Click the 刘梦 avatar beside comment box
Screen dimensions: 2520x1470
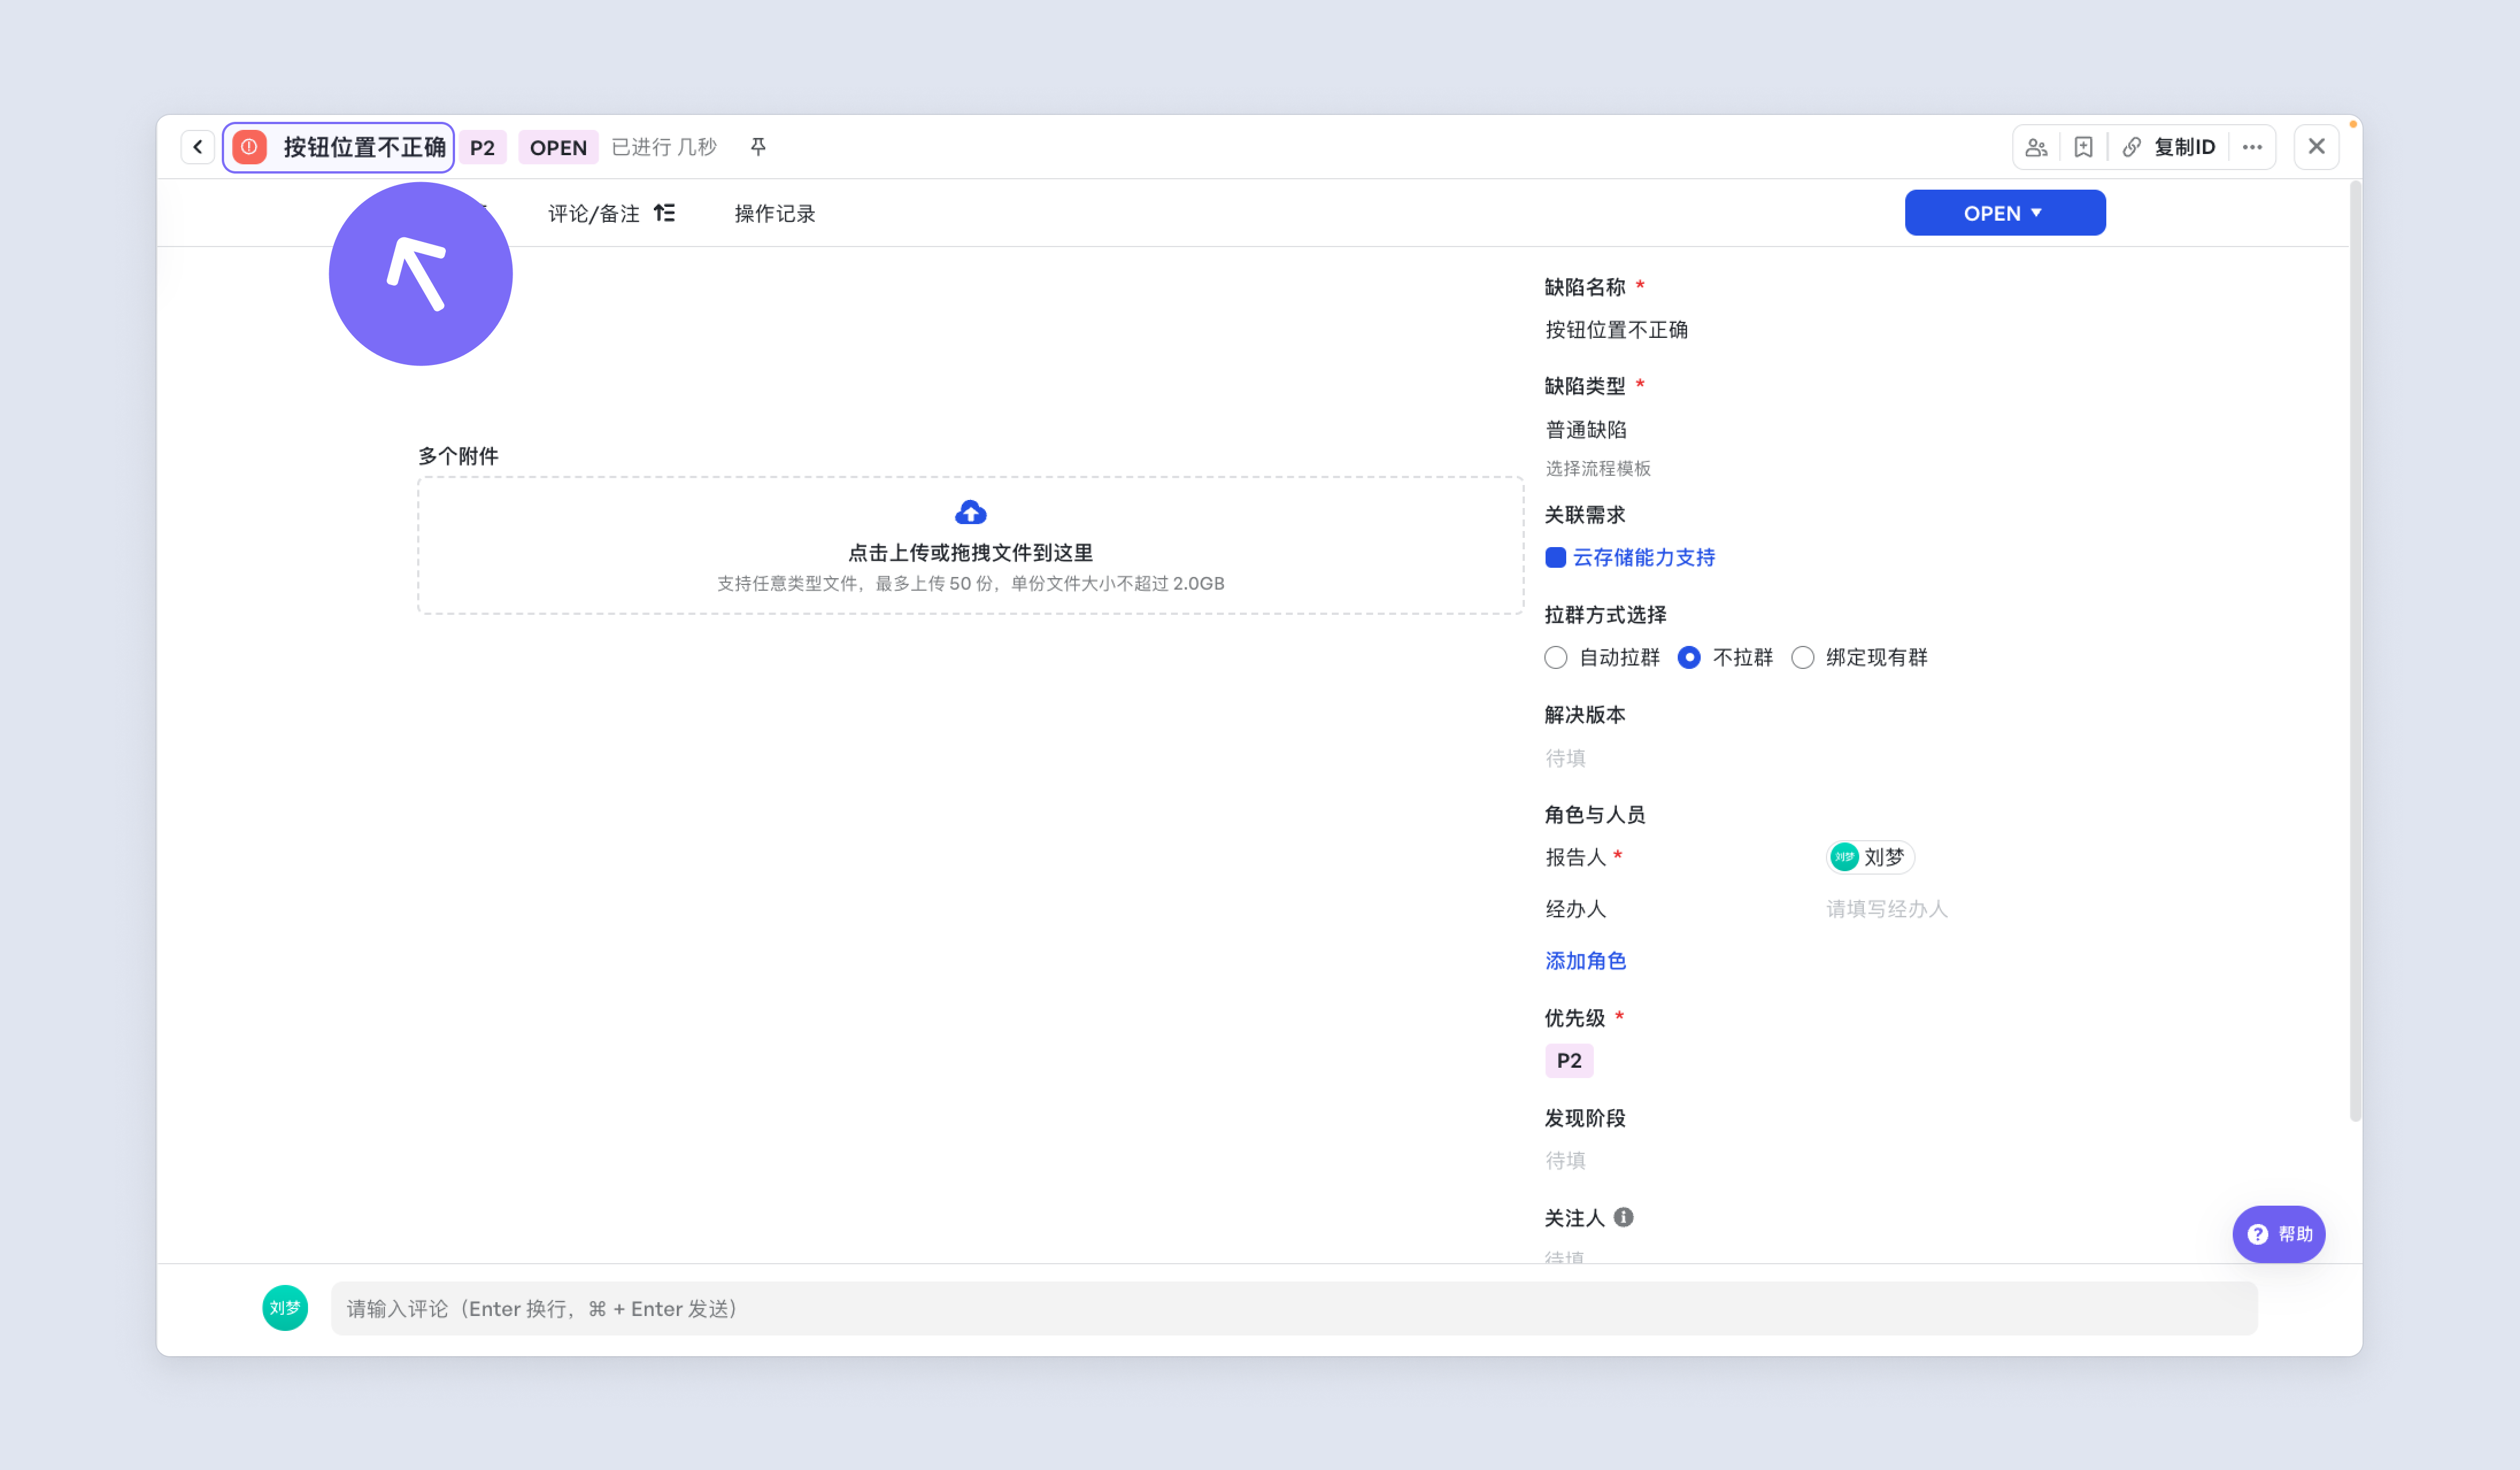[285, 1308]
